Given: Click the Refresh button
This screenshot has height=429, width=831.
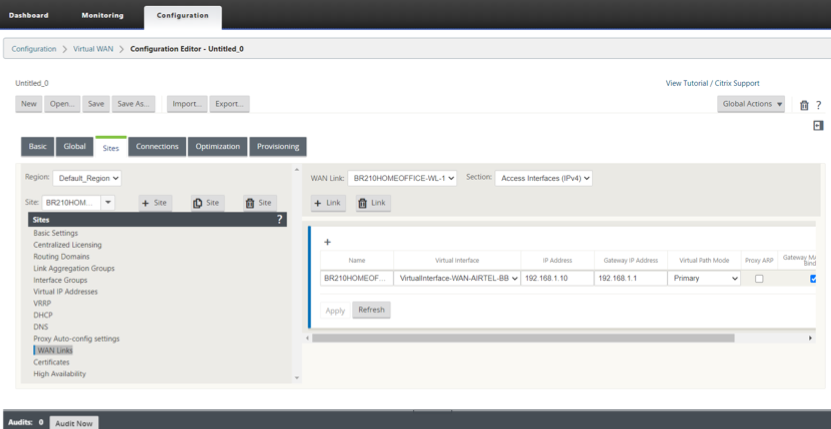Looking at the screenshot, I should pyautogui.click(x=372, y=310).
